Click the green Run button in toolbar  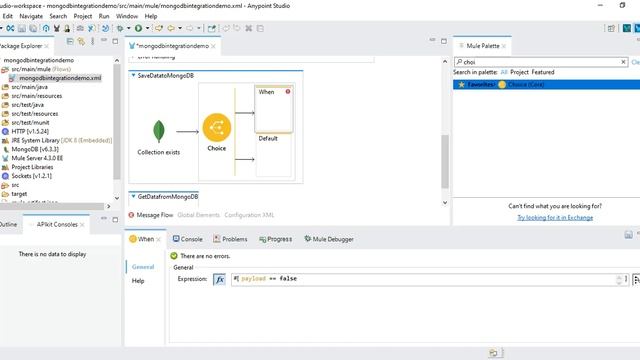point(138,28)
